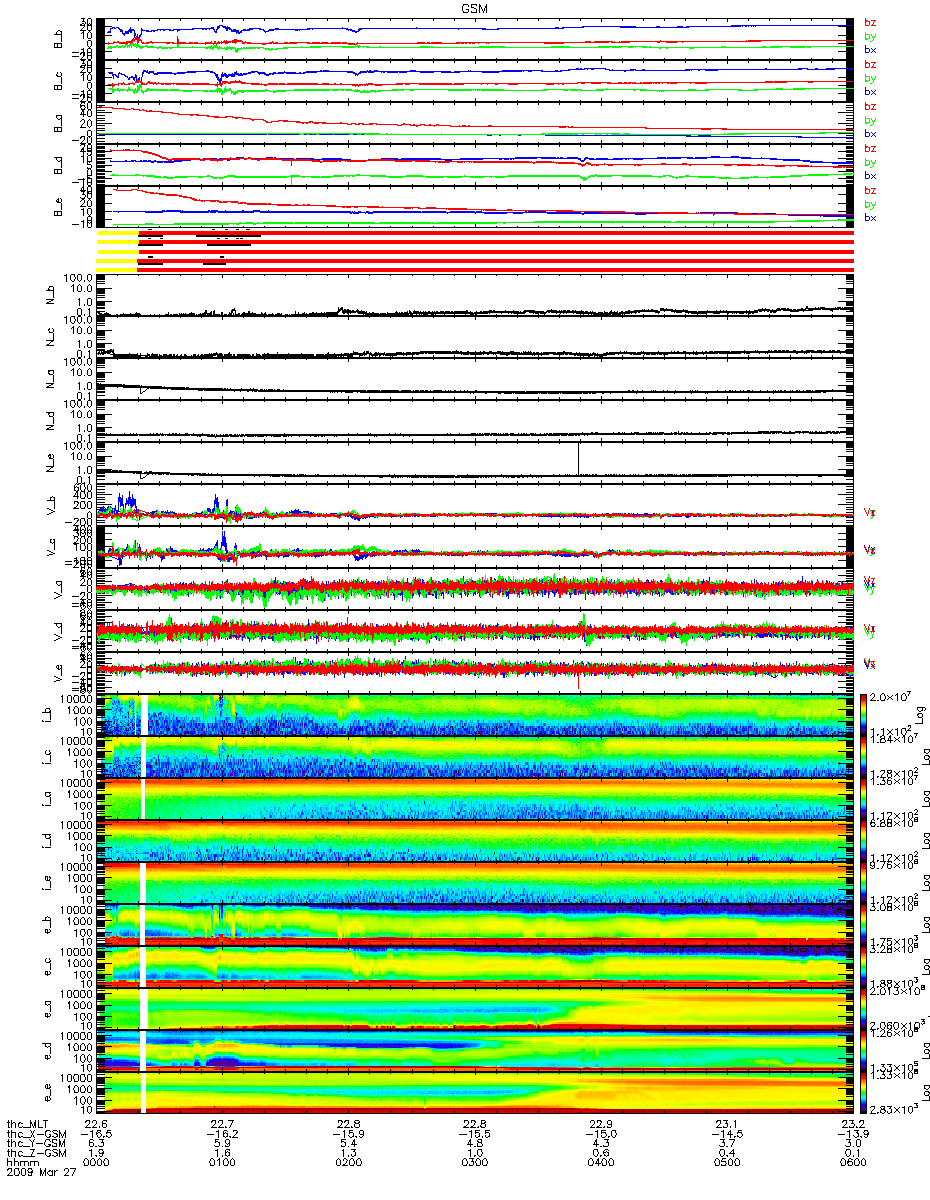Click the -13.9 X-GSM value
The width and height of the screenshot is (930, 1200).
click(x=853, y=1133)
